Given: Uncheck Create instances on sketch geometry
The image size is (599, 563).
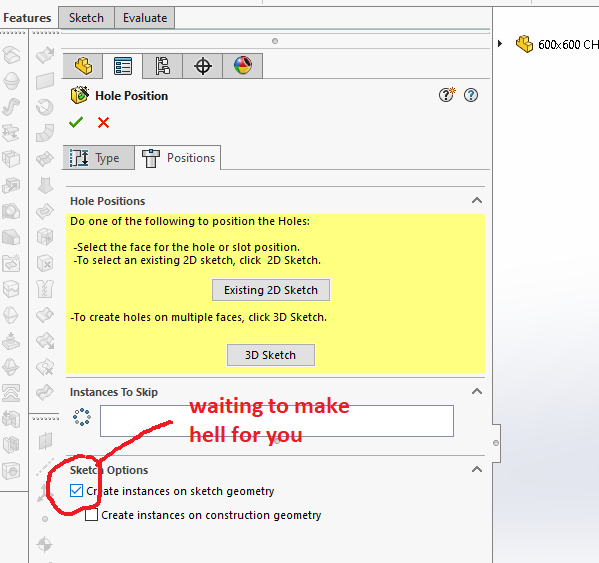Looking at the screenshot, I should pyautogui.click(x=76, y=491).
